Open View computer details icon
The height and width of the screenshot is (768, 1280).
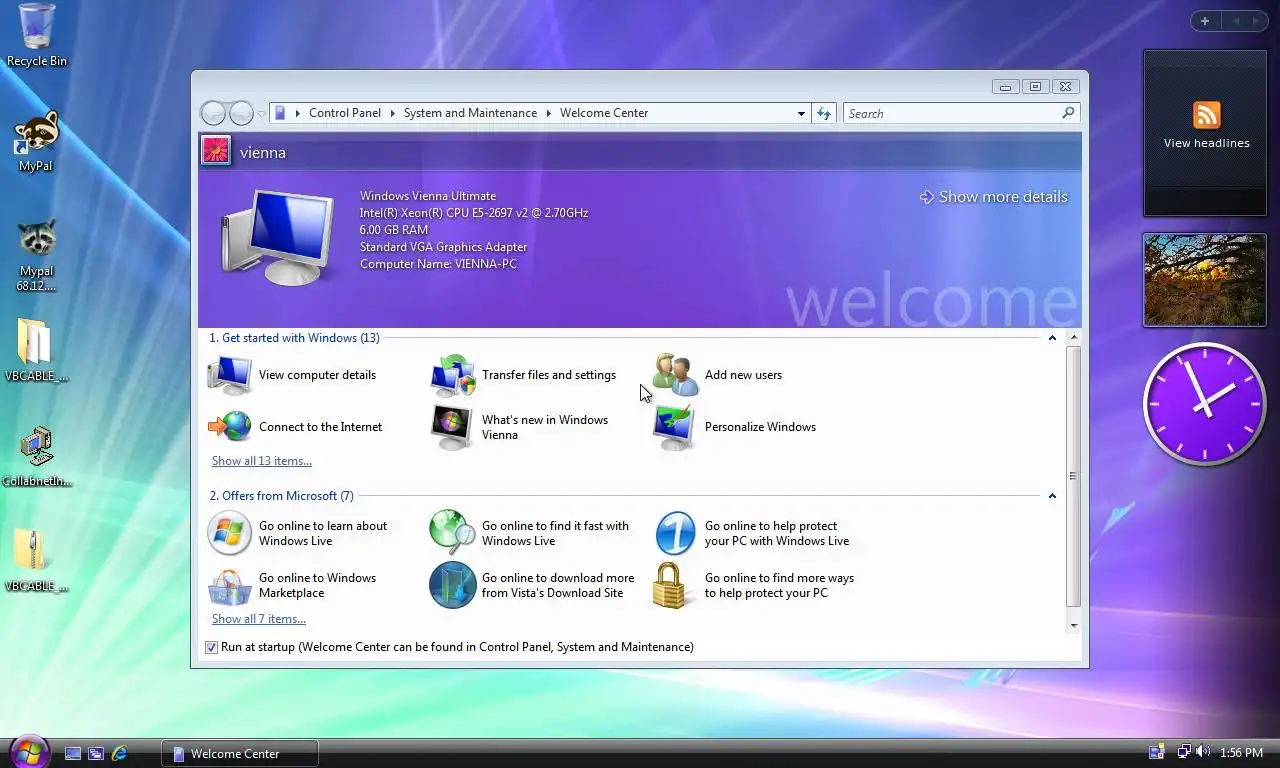tap(230, 376)
